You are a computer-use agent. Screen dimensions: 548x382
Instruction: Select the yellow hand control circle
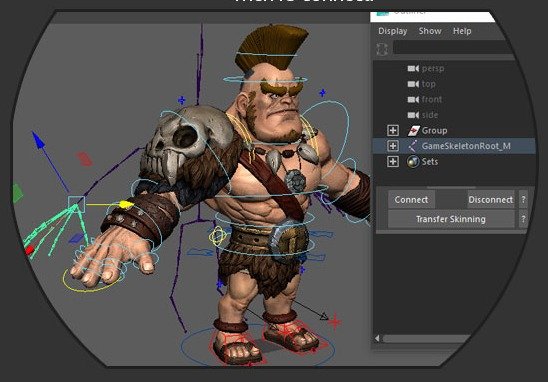click(93, 280)
